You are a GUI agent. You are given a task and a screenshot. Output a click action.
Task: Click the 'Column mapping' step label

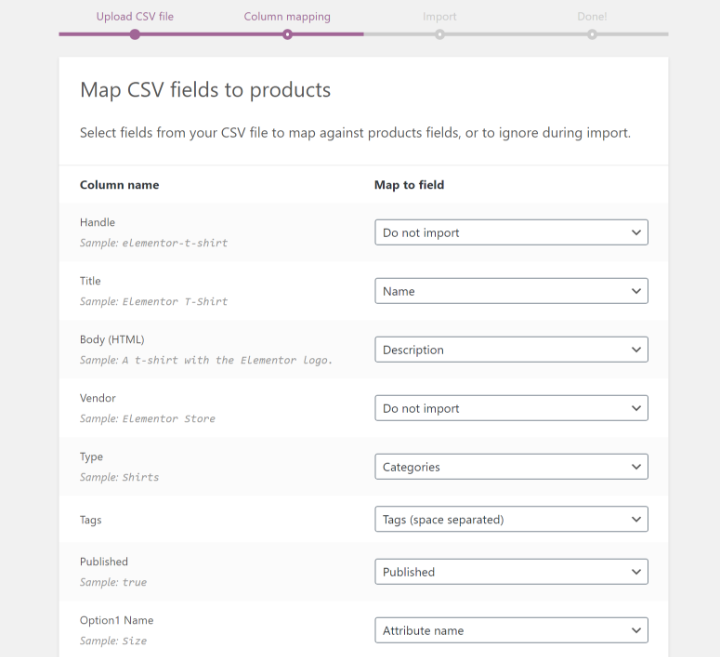coord(287,17)
